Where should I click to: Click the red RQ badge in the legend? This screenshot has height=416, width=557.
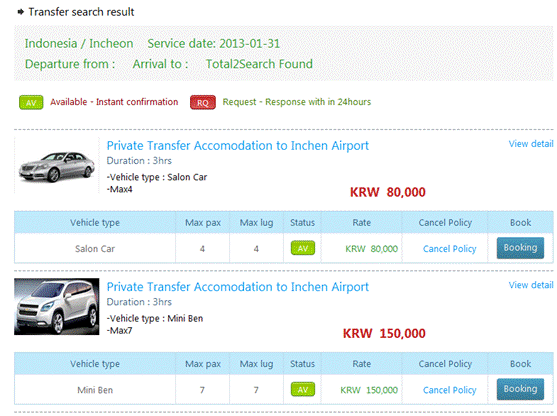click(202, 102)
